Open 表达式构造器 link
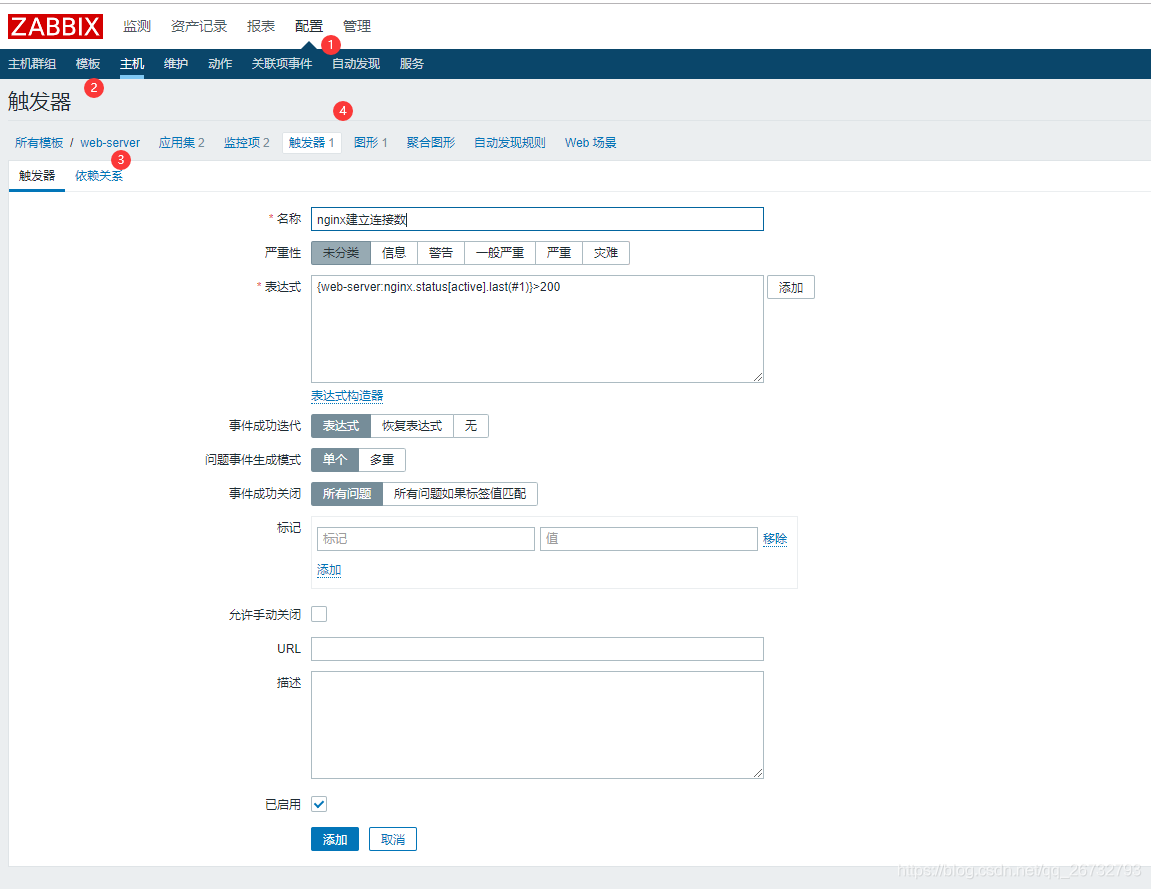The width and height of the screenshot is (1151, 889). coord(347,396)
